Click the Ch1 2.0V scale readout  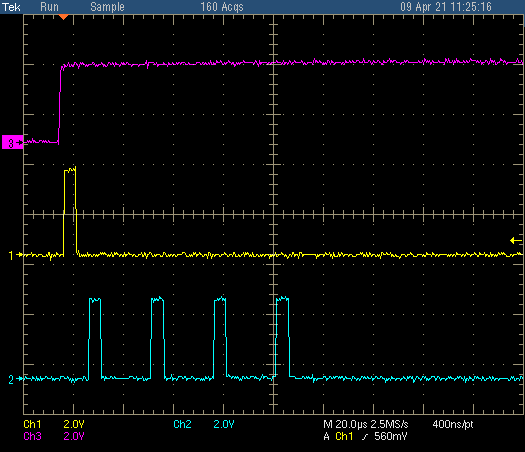click(x=54, y=424)
